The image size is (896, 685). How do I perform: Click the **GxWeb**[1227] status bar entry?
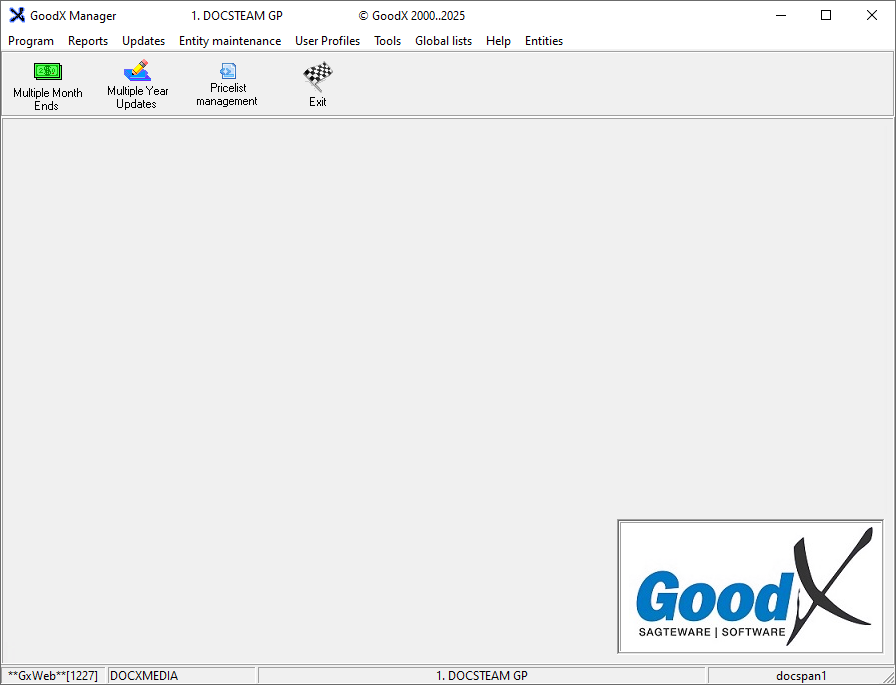tap(53, 676)
